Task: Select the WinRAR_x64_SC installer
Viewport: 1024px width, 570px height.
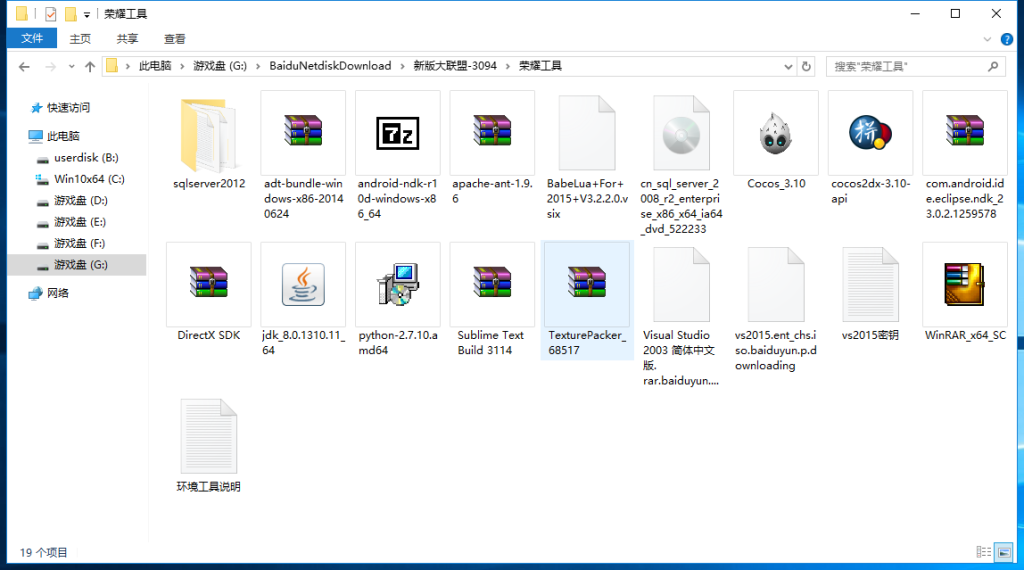Action: pyautogui.click(x=965, y=284)
